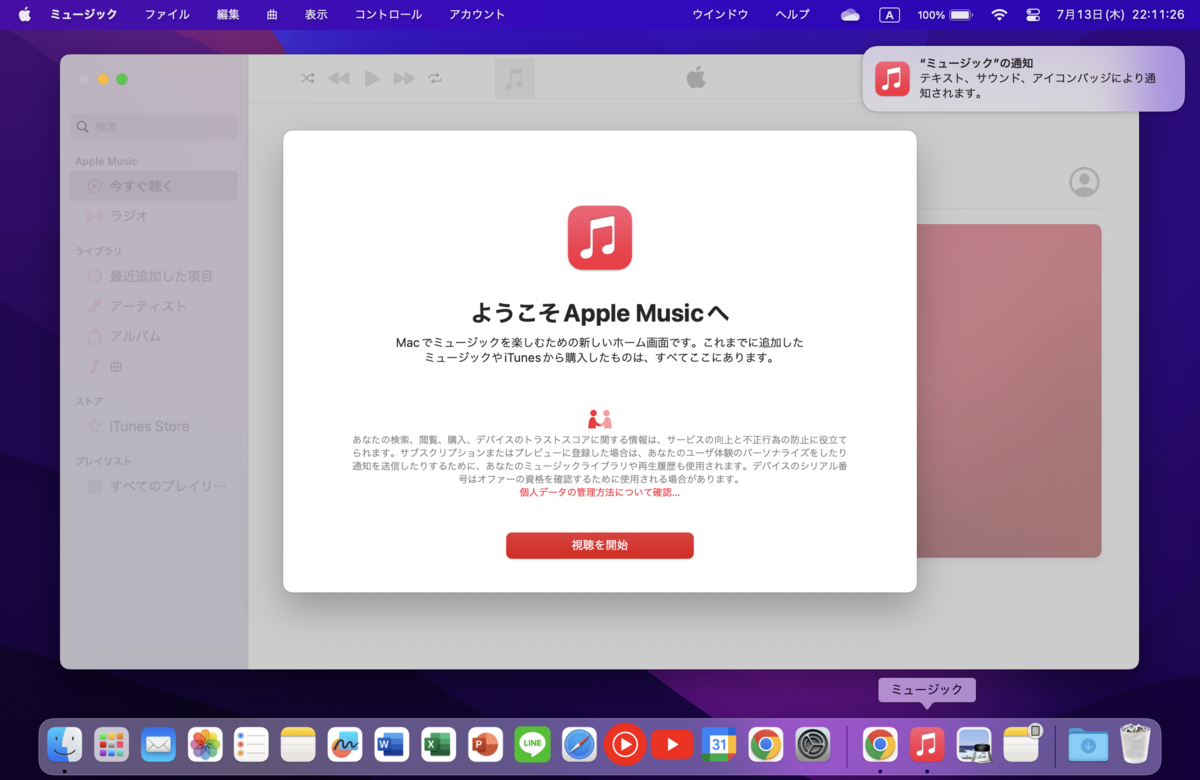The height and width of the screenshot is (780, 1200).
Task: Skip to the previous track
Action: [x=339, y=78]
